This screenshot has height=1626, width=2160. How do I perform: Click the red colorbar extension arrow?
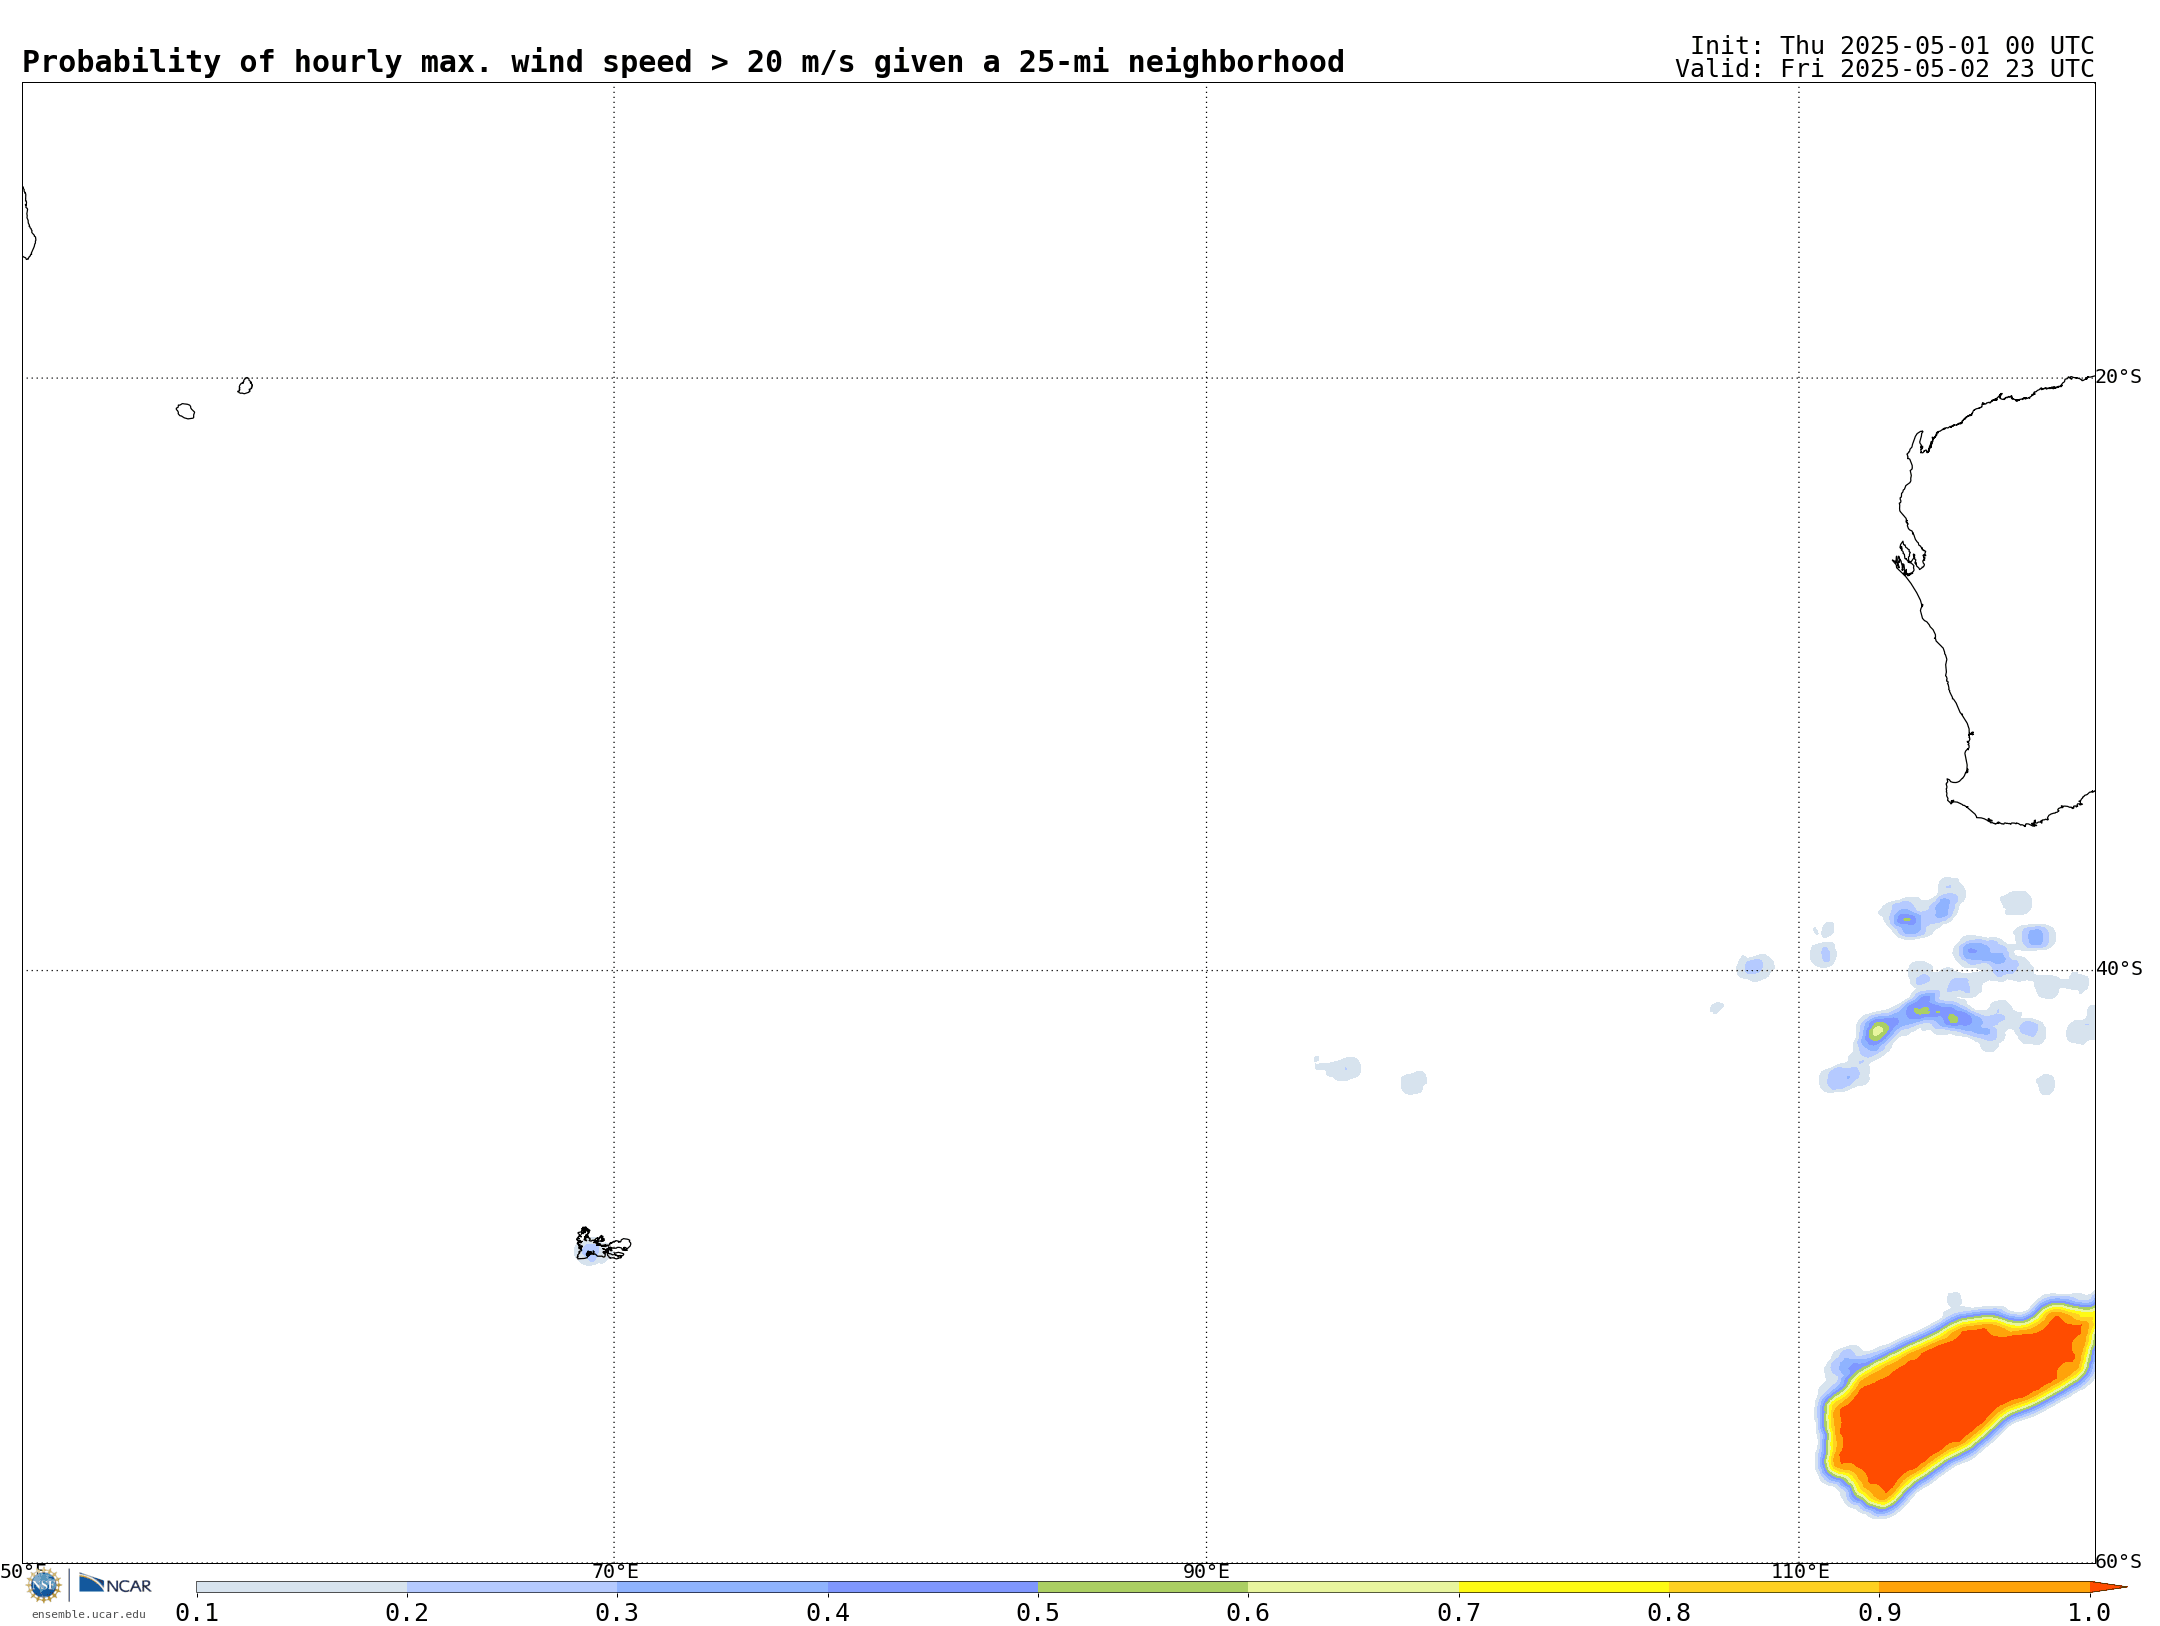2107,1587
